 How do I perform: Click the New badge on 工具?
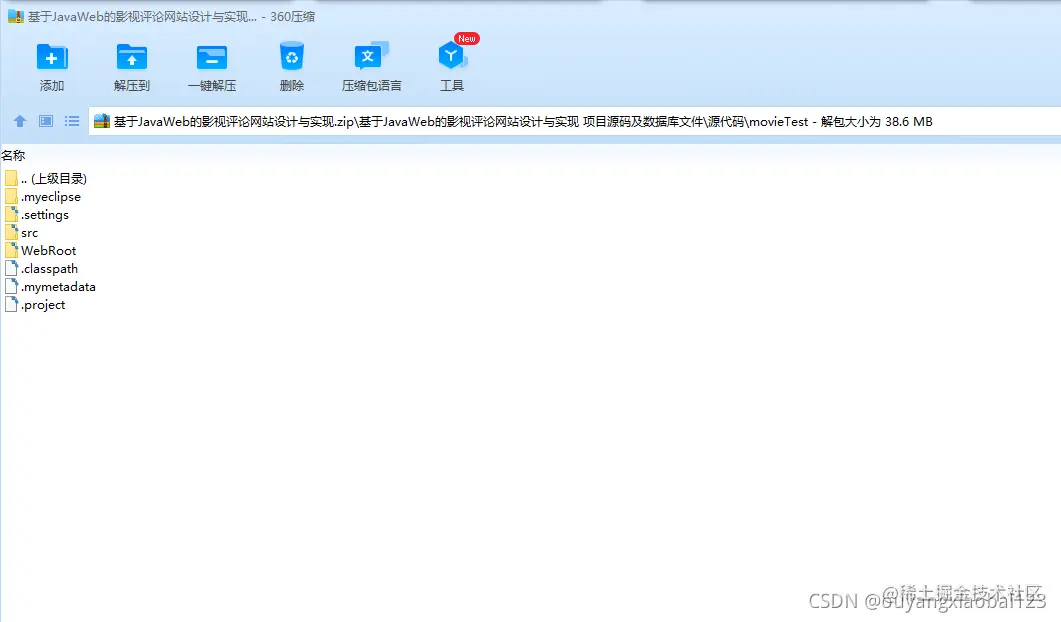pyautogui.click(x=467, y=39)
